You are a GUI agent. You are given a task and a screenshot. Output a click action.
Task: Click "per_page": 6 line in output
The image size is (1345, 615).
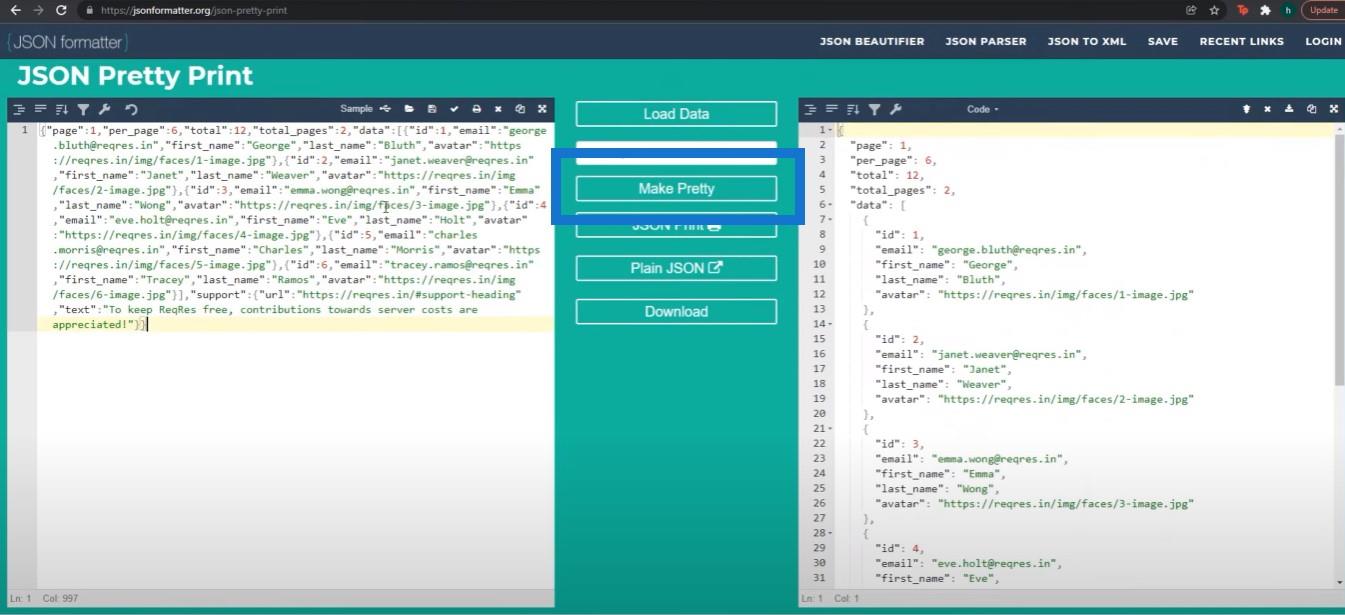pyautogui.click(x=893, y=160)
